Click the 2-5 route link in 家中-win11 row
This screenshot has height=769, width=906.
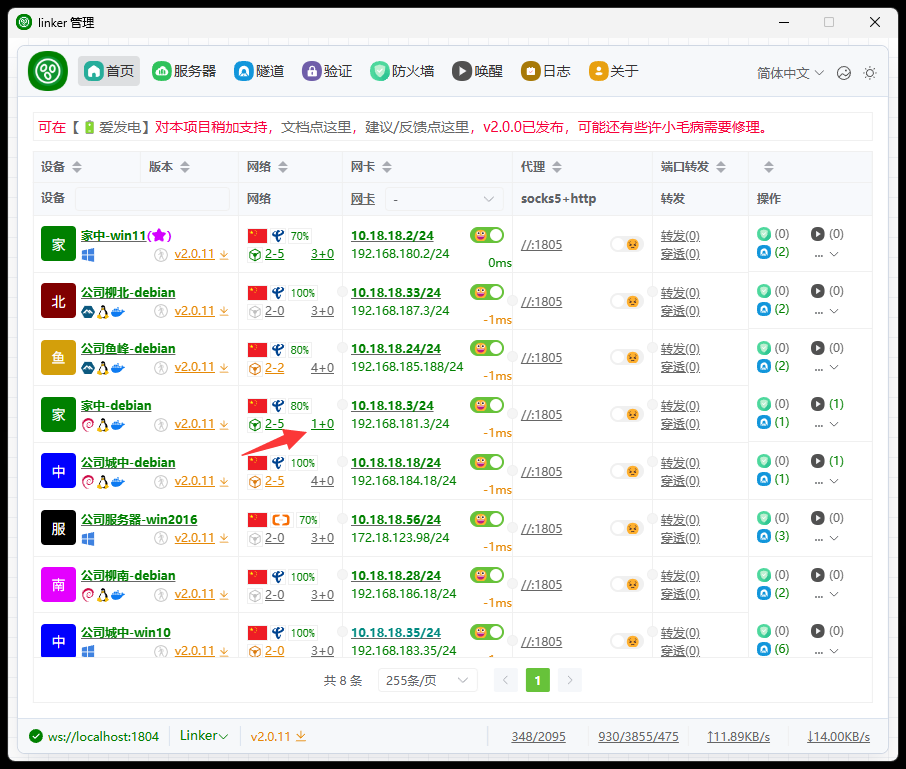(274, 254)
